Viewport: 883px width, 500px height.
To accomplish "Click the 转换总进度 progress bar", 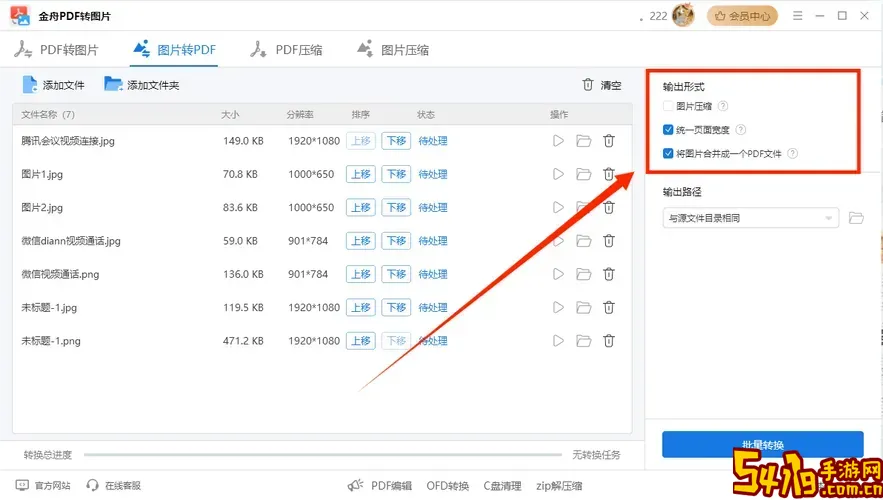I will click(x=323, y=454).
